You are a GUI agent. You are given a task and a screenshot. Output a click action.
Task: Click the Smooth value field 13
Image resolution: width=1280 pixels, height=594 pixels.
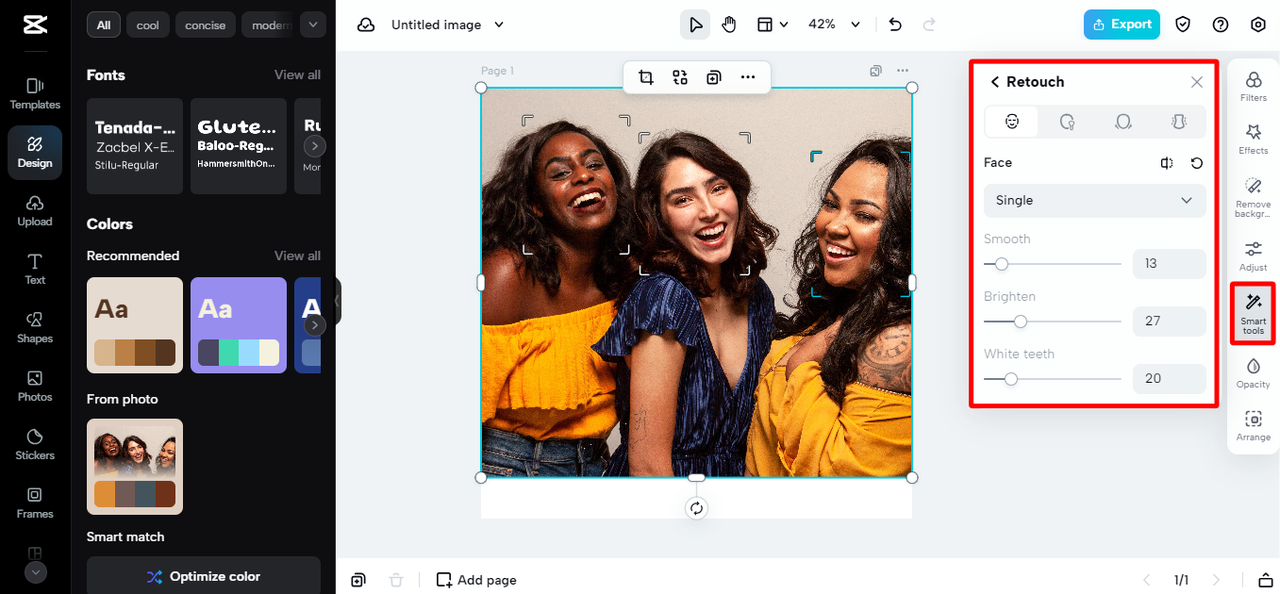click(x=1169, y=264)
